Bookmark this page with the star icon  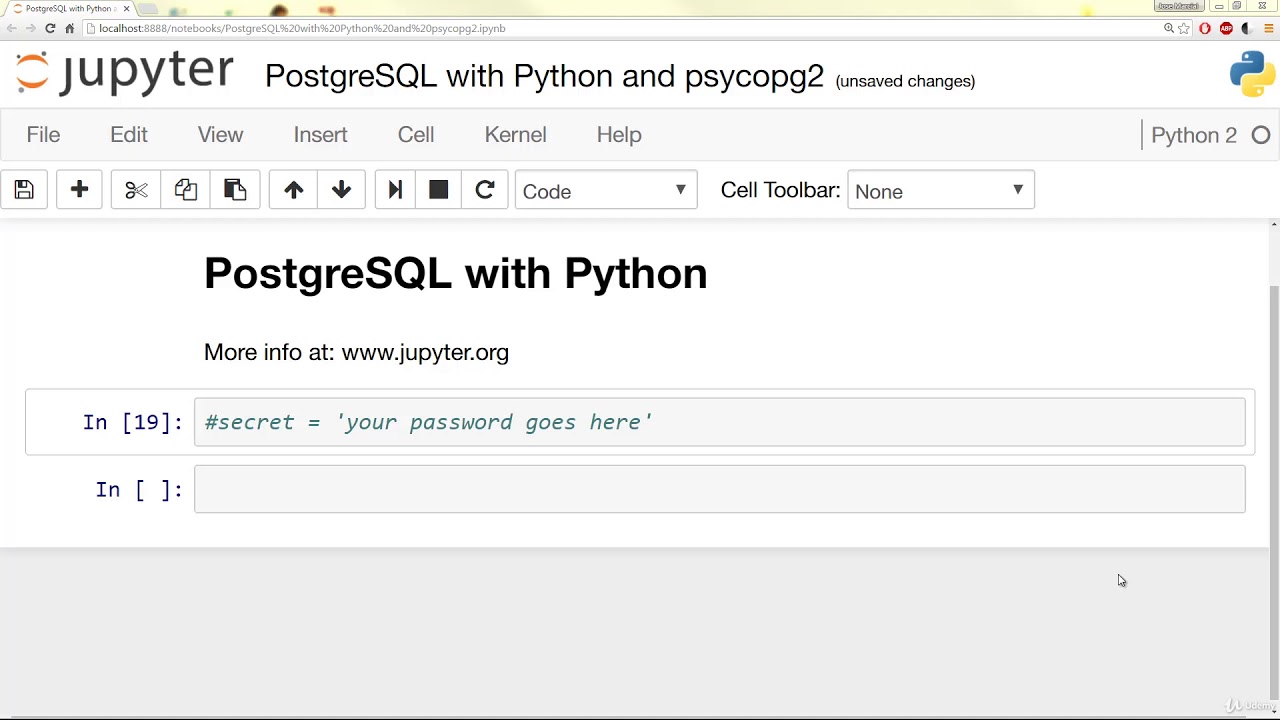click(1184, 28)
